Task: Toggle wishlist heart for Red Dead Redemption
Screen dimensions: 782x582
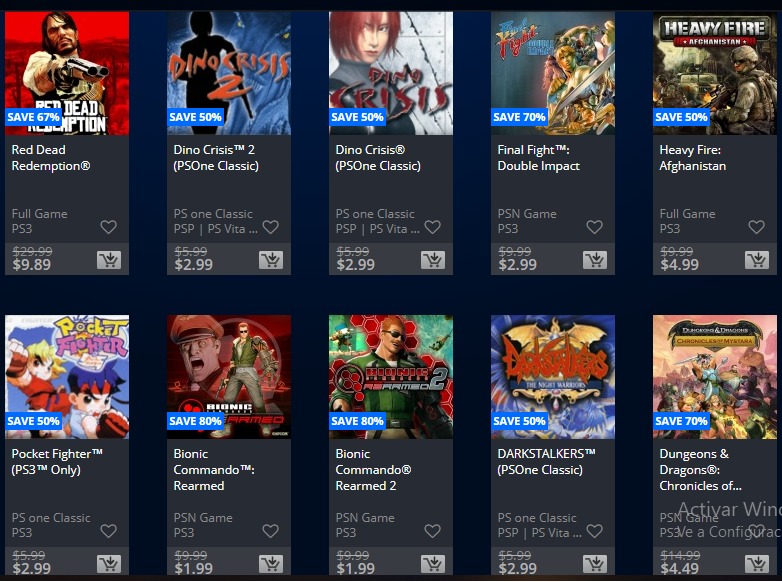Action: 108,227
